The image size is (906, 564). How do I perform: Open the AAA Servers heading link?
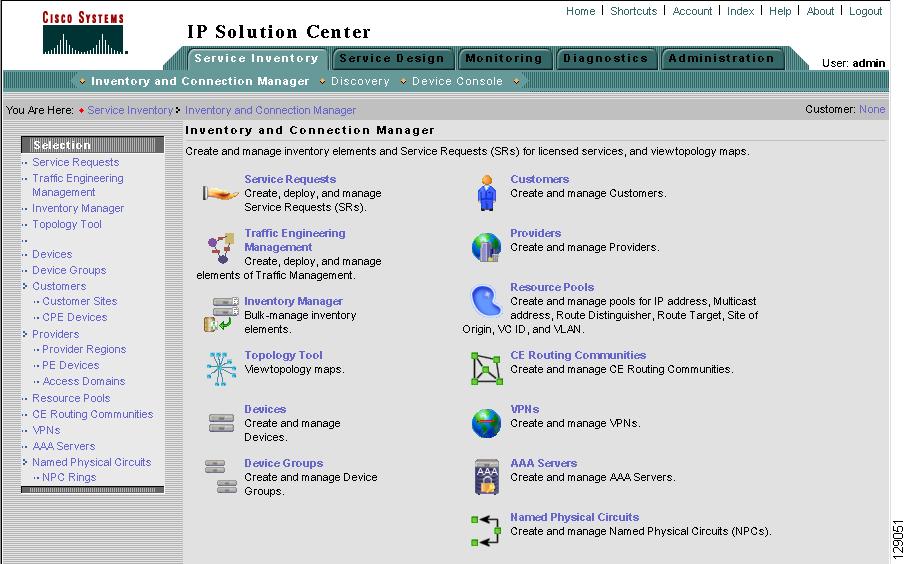click(543, 463)
